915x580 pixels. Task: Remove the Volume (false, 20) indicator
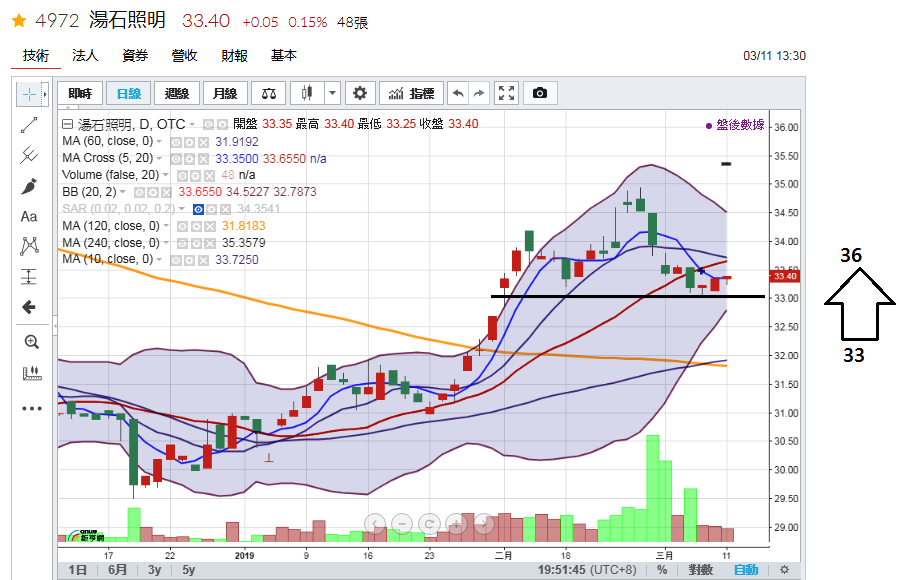pyautogui.click(x=209, y=176)
